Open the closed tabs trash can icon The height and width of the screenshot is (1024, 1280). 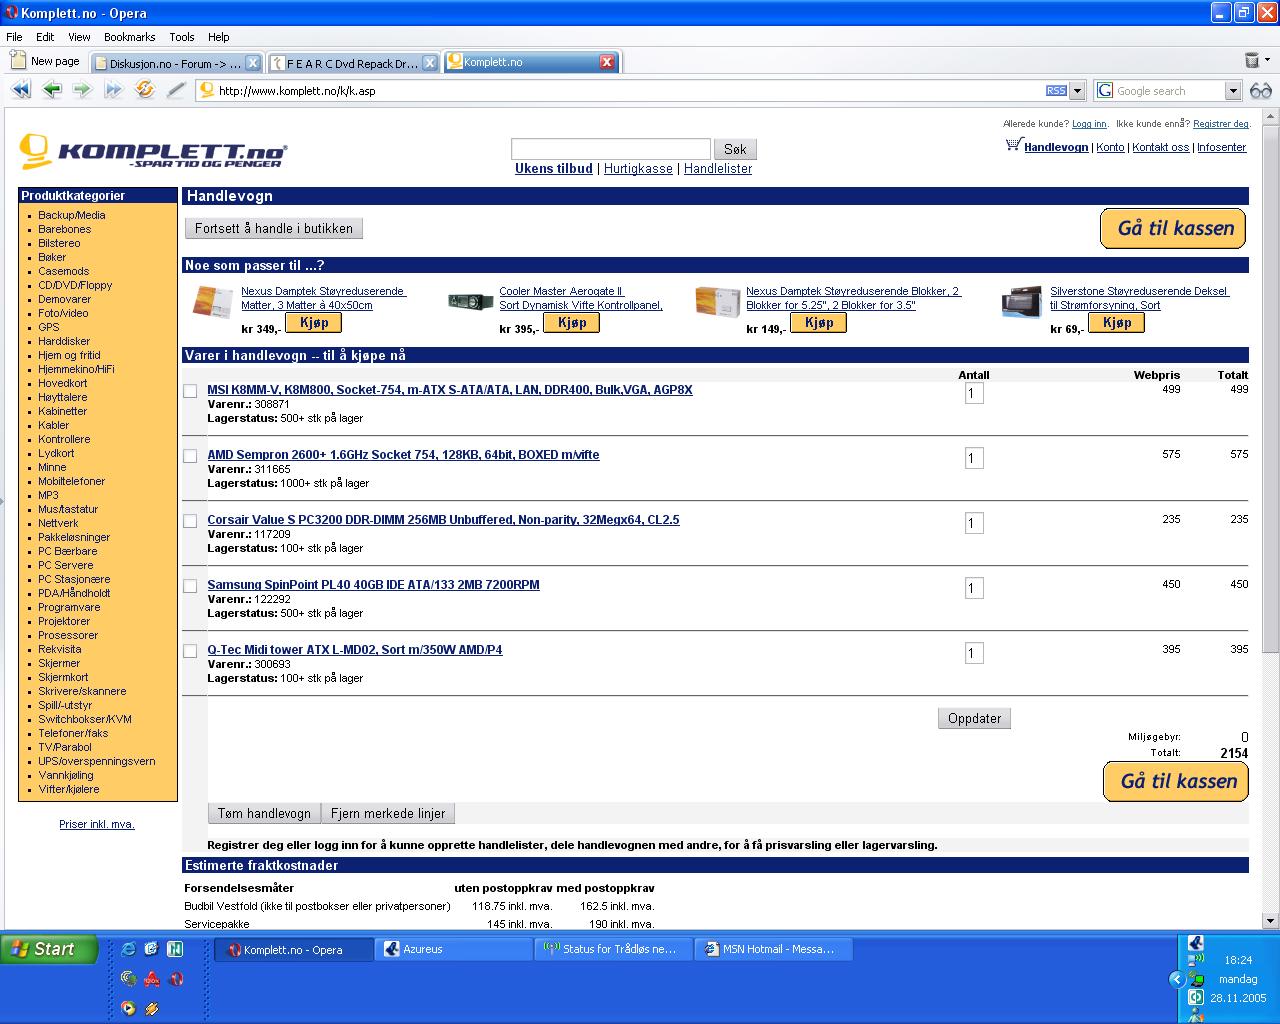pos(1251,61)
